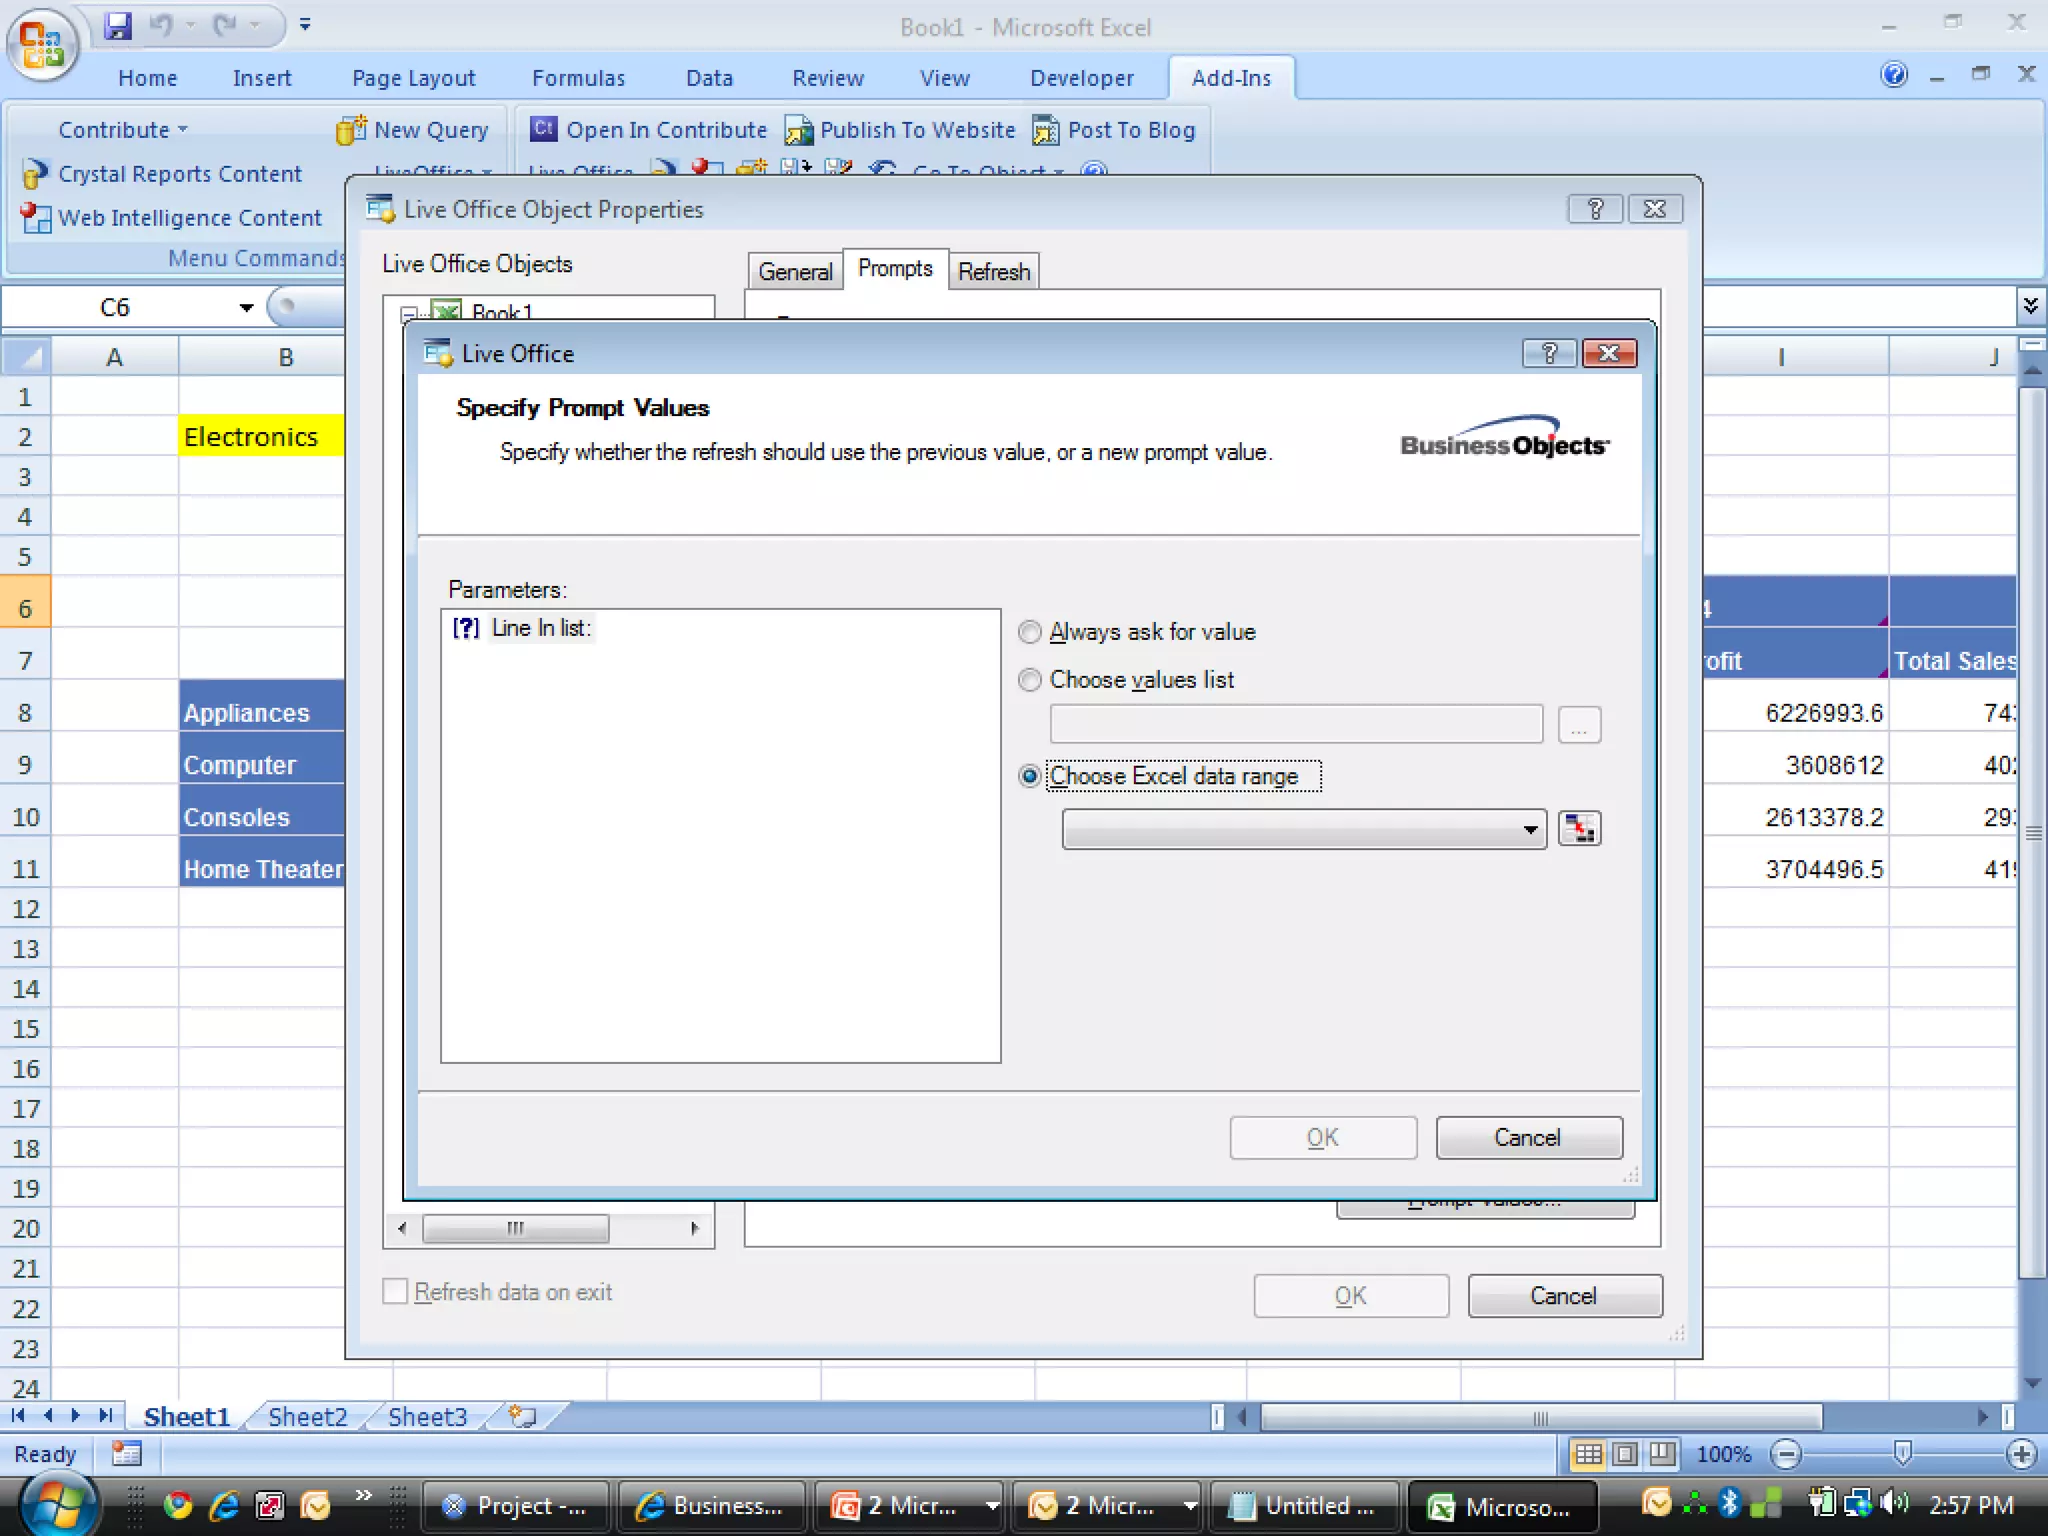Click Cancel in Live Office prompt dialog
The height and width of the screenshot is (1536, 2048).
click(1529, 1138)
